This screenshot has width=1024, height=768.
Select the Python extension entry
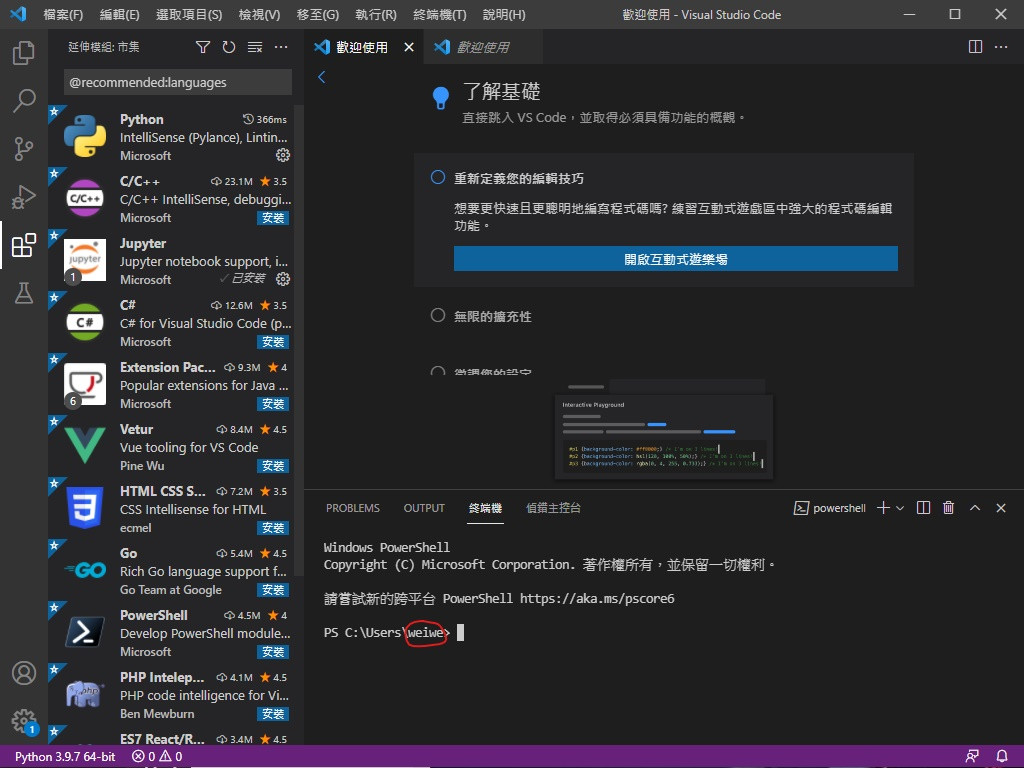(171, 137)
